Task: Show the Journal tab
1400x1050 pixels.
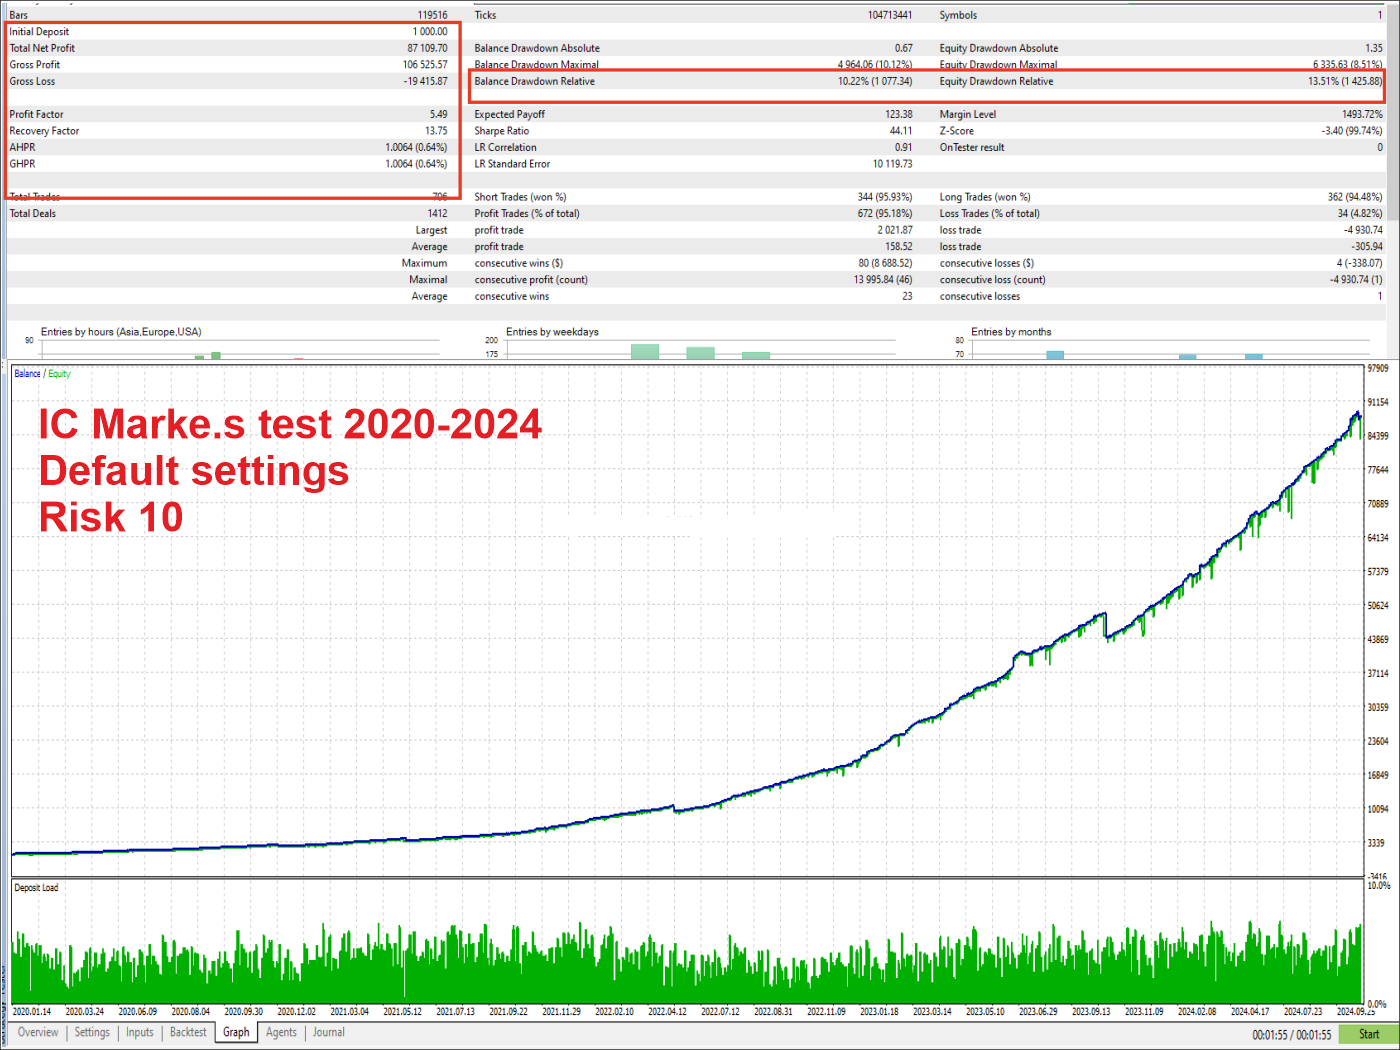Action: point(328,1032)
